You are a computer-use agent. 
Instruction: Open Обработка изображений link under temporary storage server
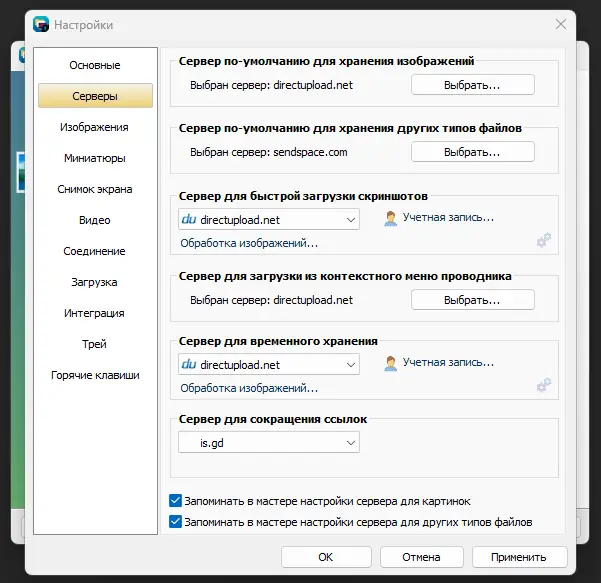click(249, 388)
